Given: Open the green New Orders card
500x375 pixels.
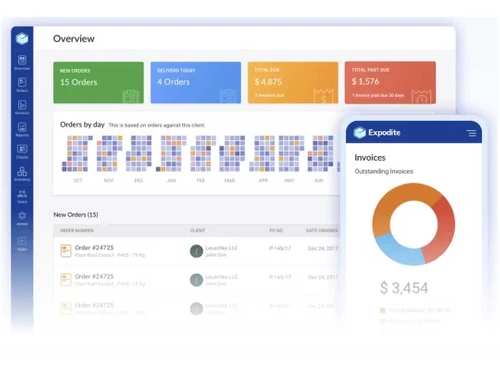Looking at the screenshot, I should (99, 82).
